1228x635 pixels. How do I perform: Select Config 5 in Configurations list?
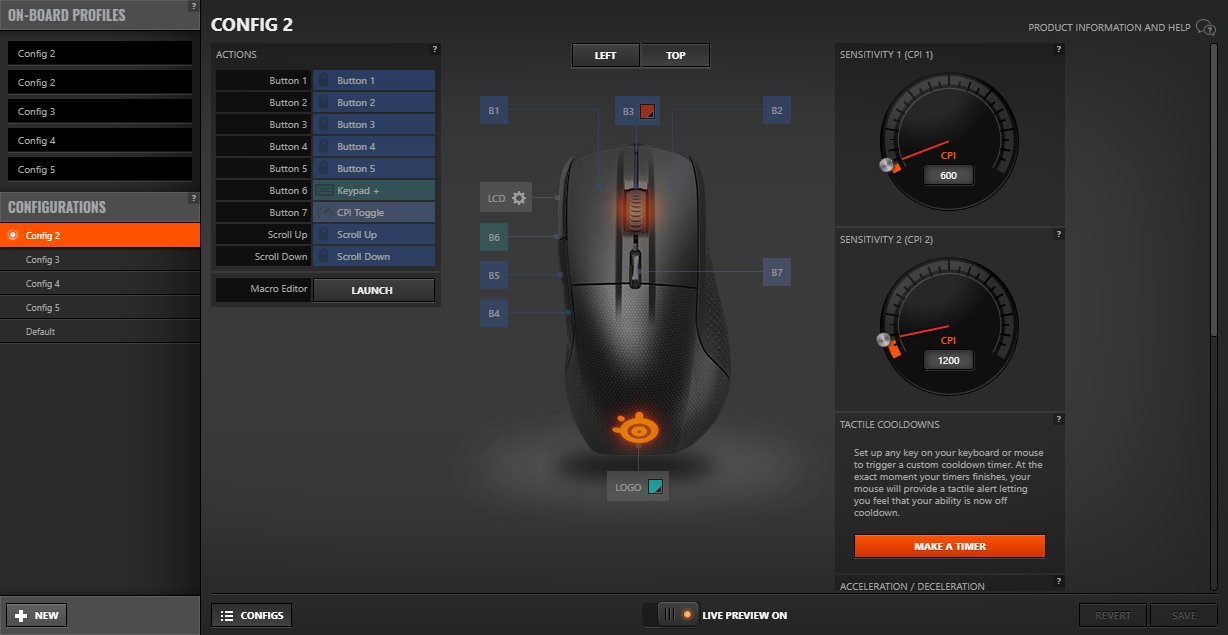[x=100, y=307]
